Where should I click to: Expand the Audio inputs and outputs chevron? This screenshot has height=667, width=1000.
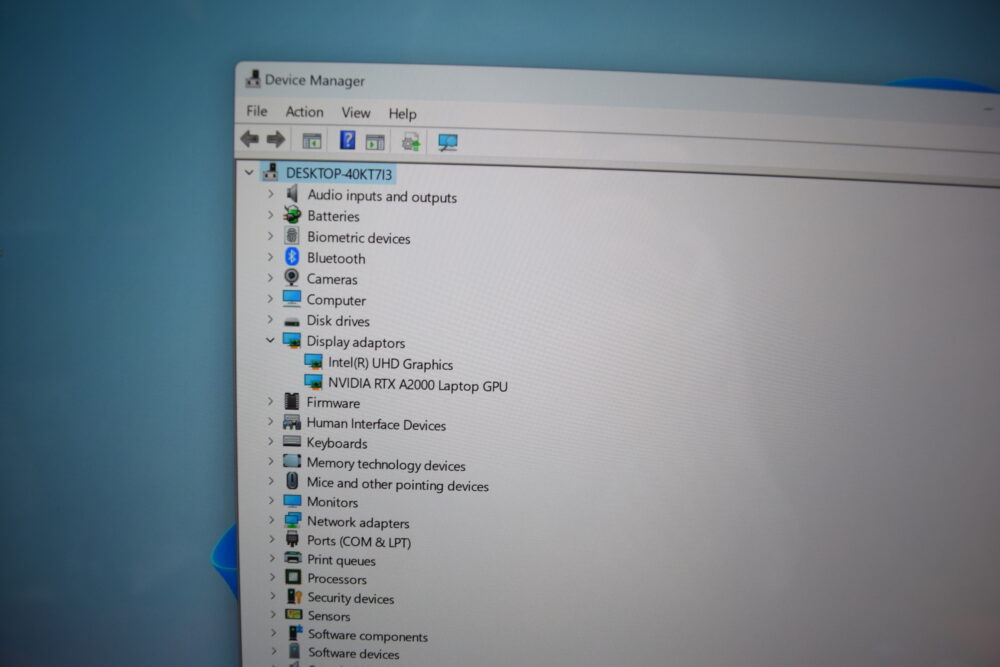270,193
